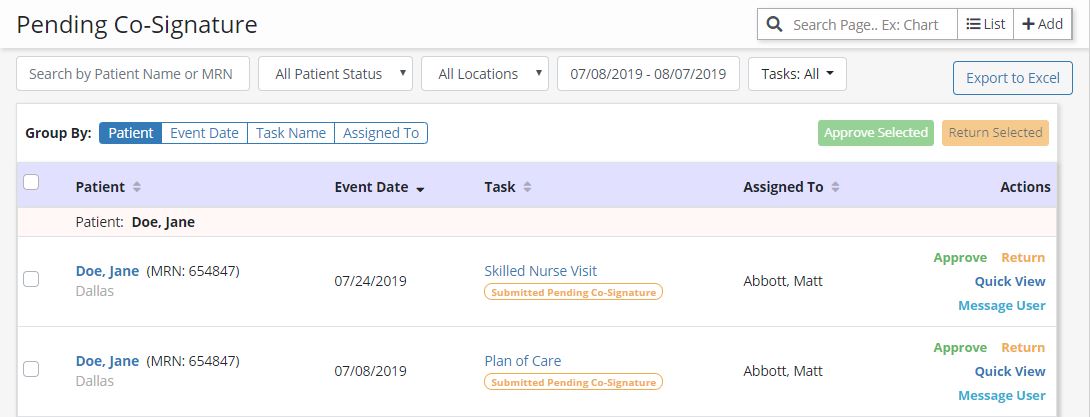Group by Event Date tab
The image size is (1090, 417).
coord(204,133)
